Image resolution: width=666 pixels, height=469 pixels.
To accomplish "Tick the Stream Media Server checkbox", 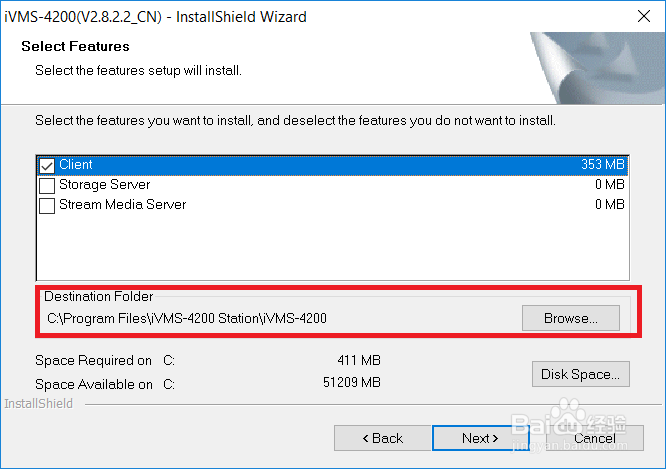I will pyautogui.click(x=47, y=206).
